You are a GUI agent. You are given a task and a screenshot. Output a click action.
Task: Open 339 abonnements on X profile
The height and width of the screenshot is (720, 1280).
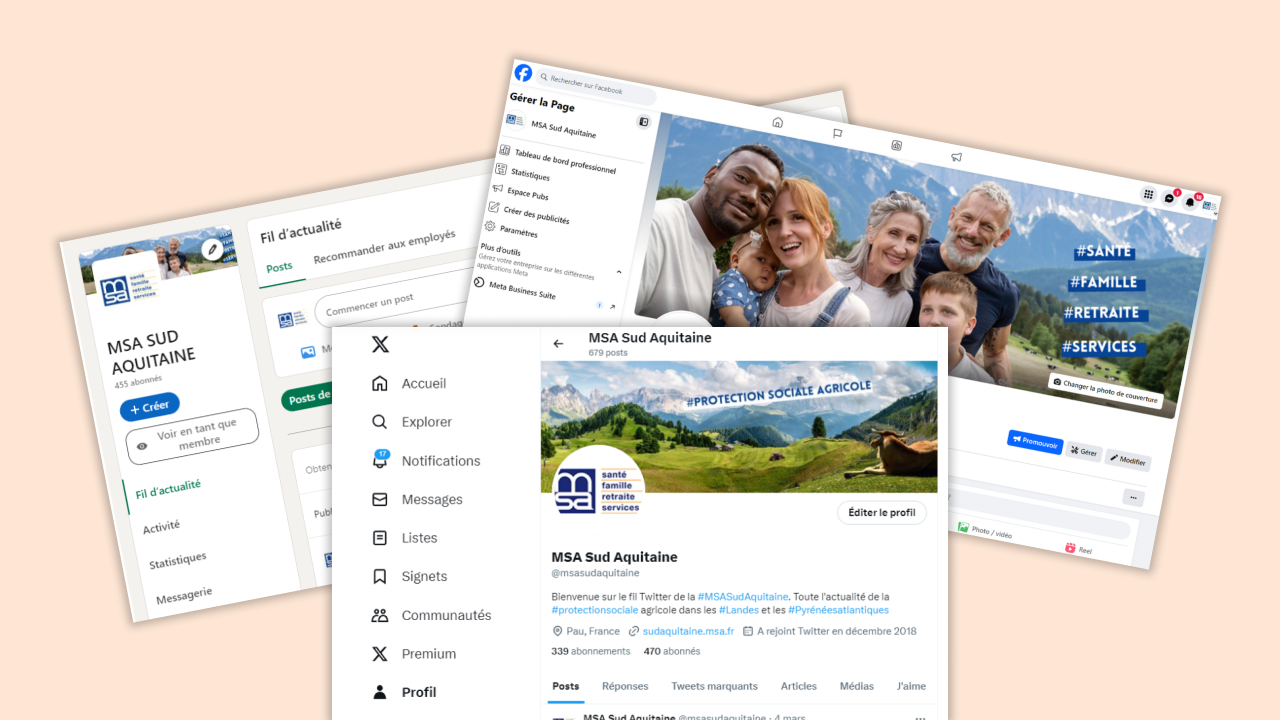(591, 651)
